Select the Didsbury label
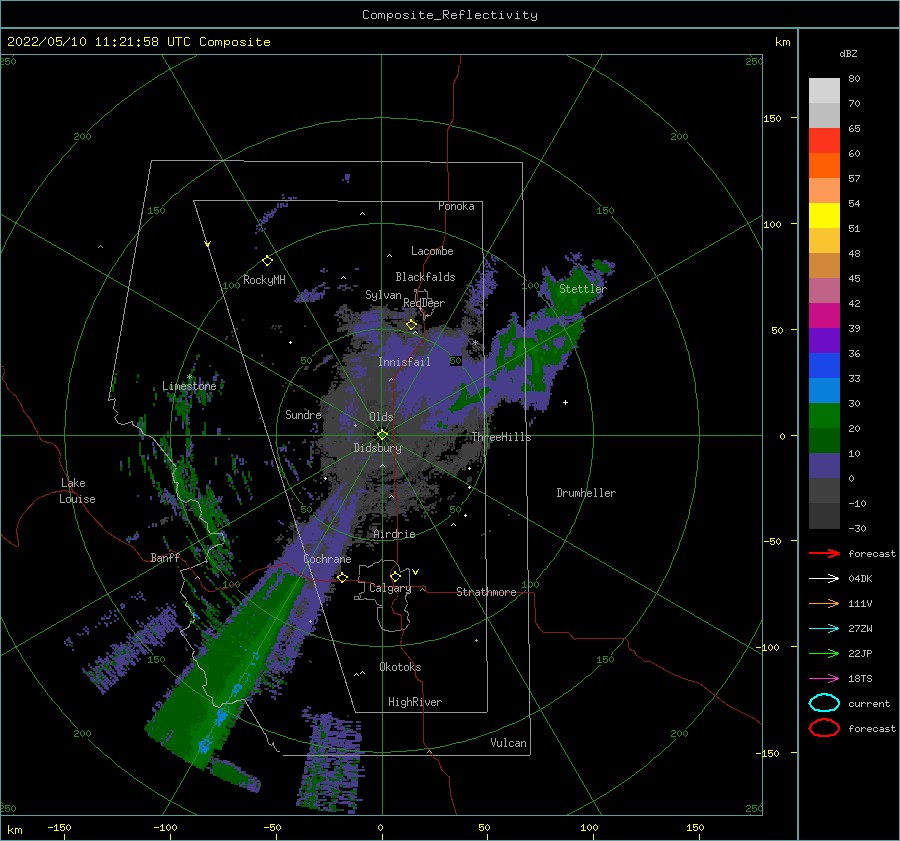 click(x=377, y=448)
